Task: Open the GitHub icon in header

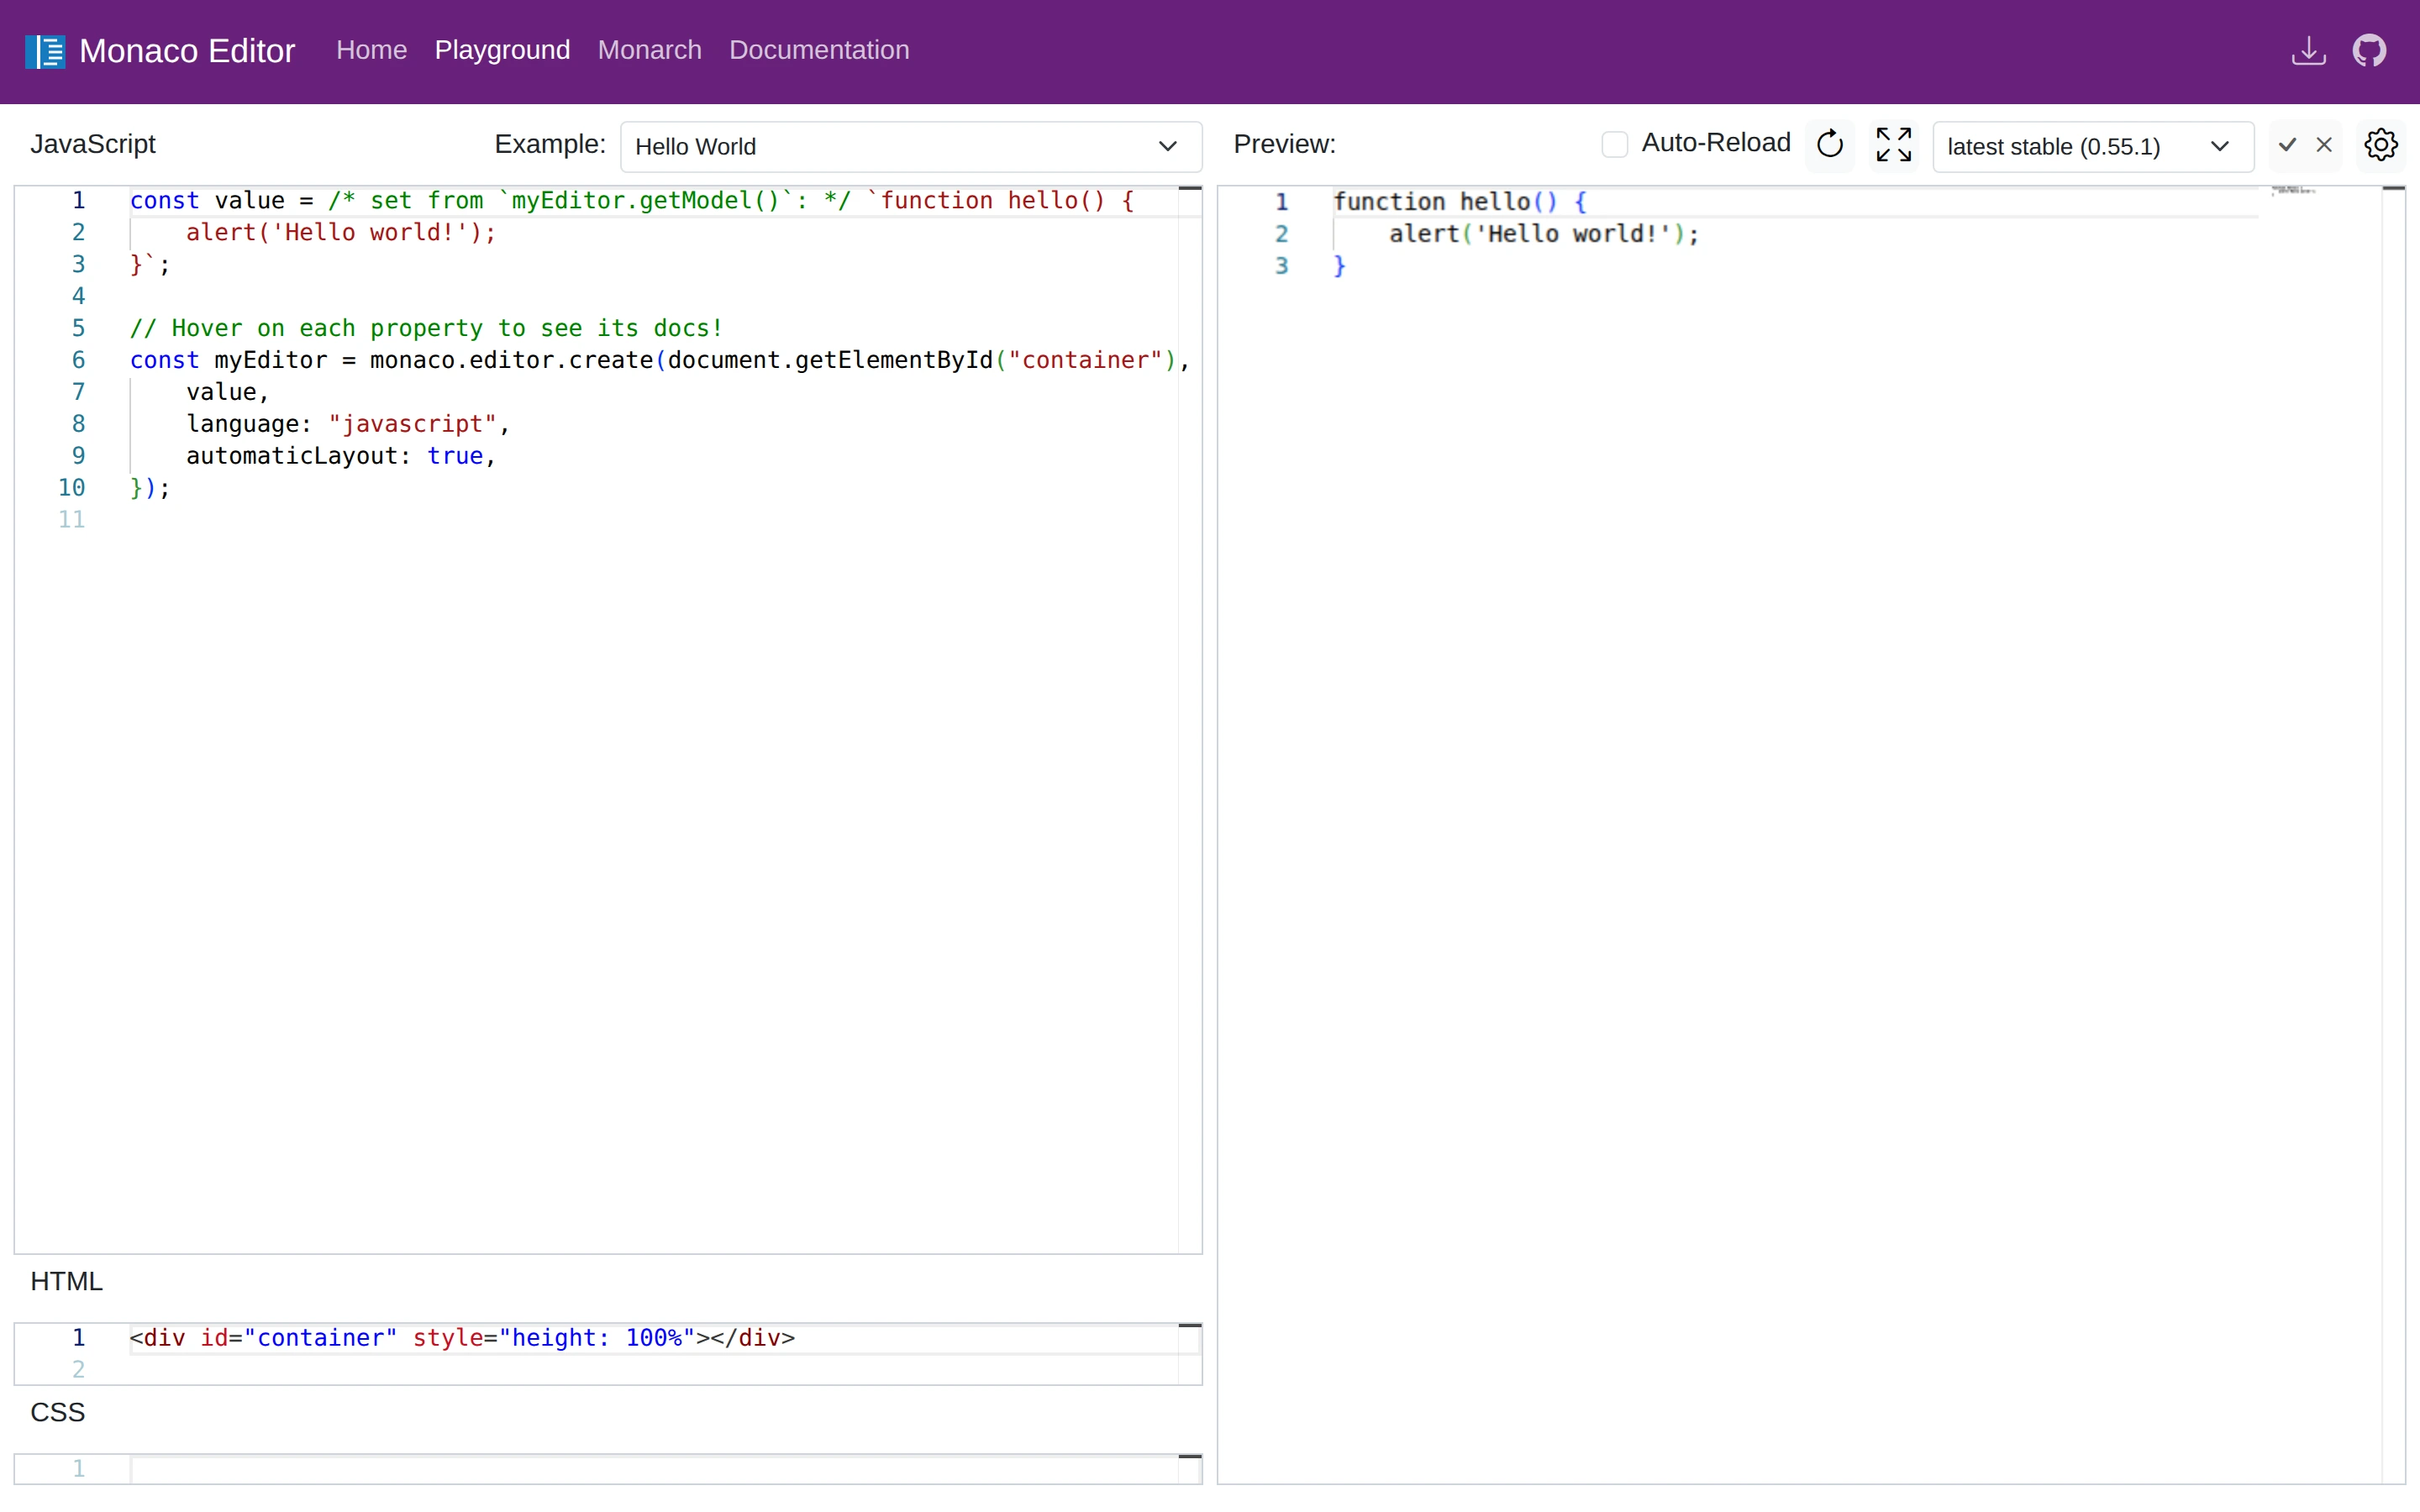Action: 2370,50
